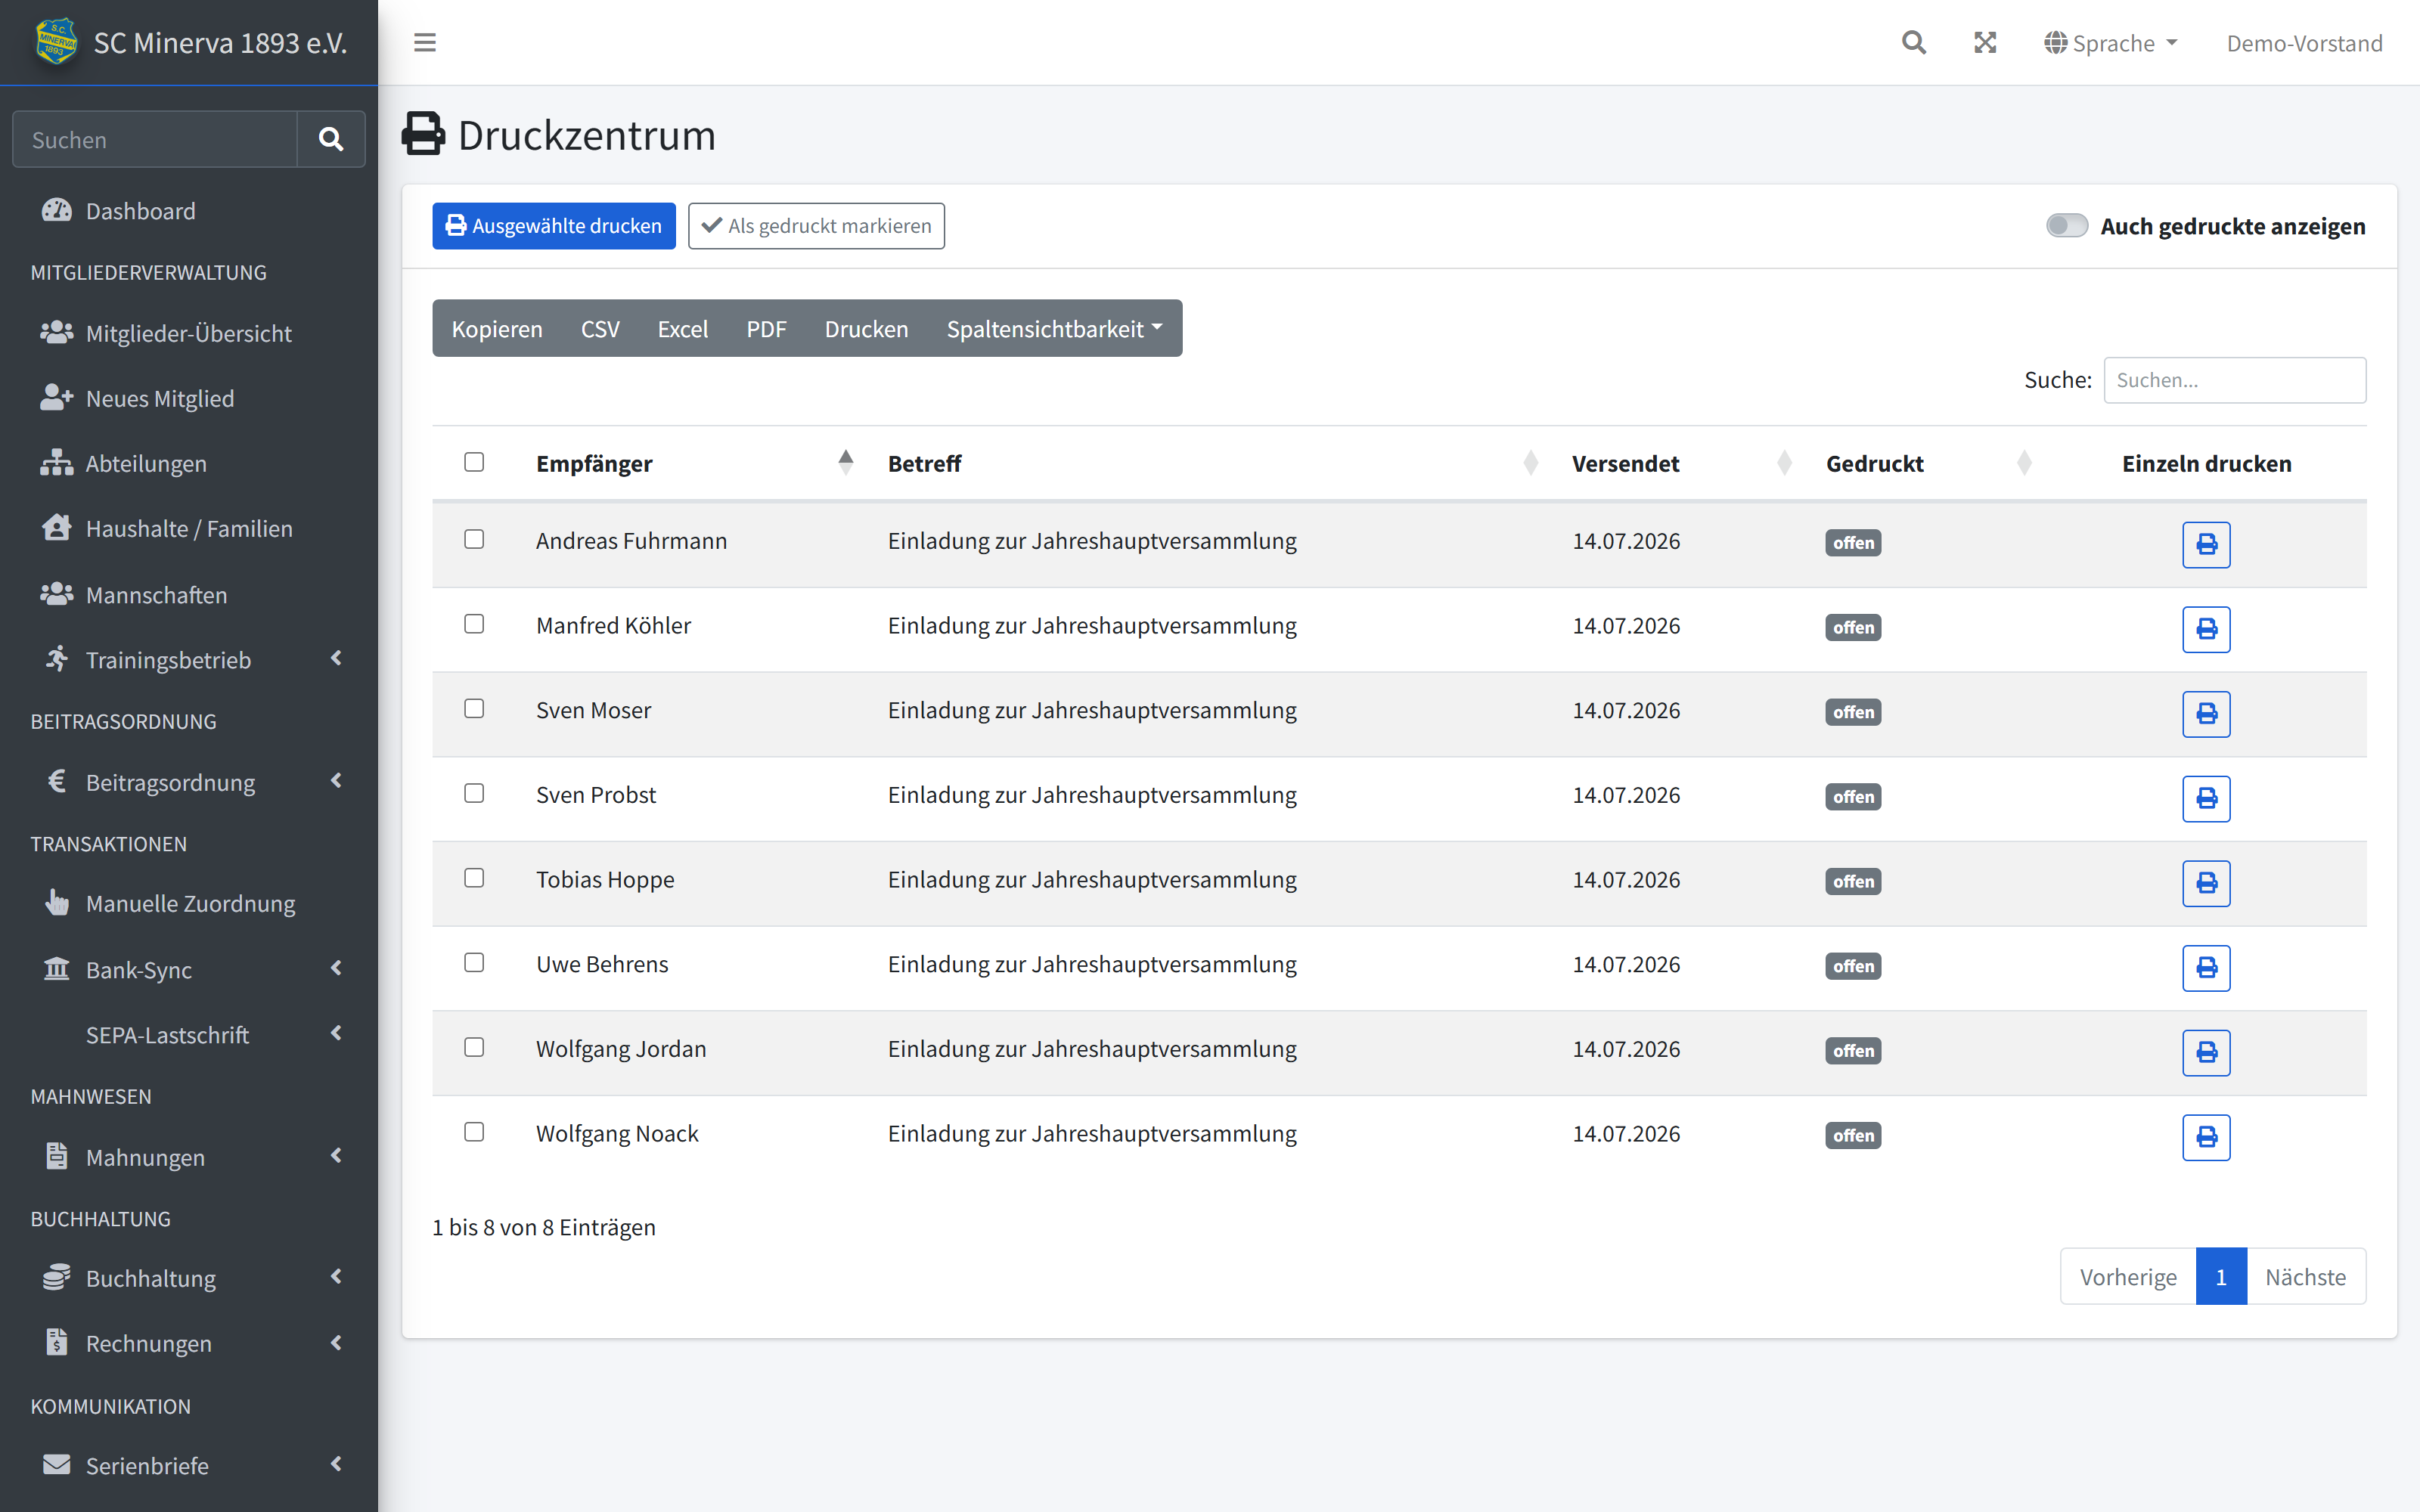
Task: Enable 'Auch gedruckte anzeigen' switch
Action: pos(2066,226)
